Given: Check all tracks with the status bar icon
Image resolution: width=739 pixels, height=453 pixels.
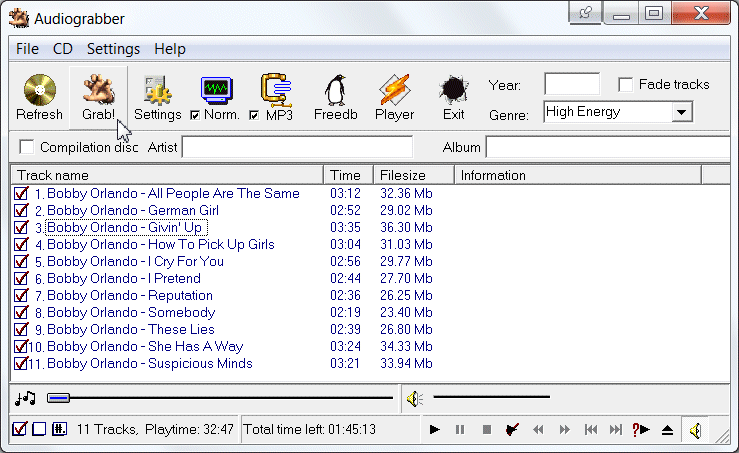Looking at the screenshot, I should click(x=20, y=429).
